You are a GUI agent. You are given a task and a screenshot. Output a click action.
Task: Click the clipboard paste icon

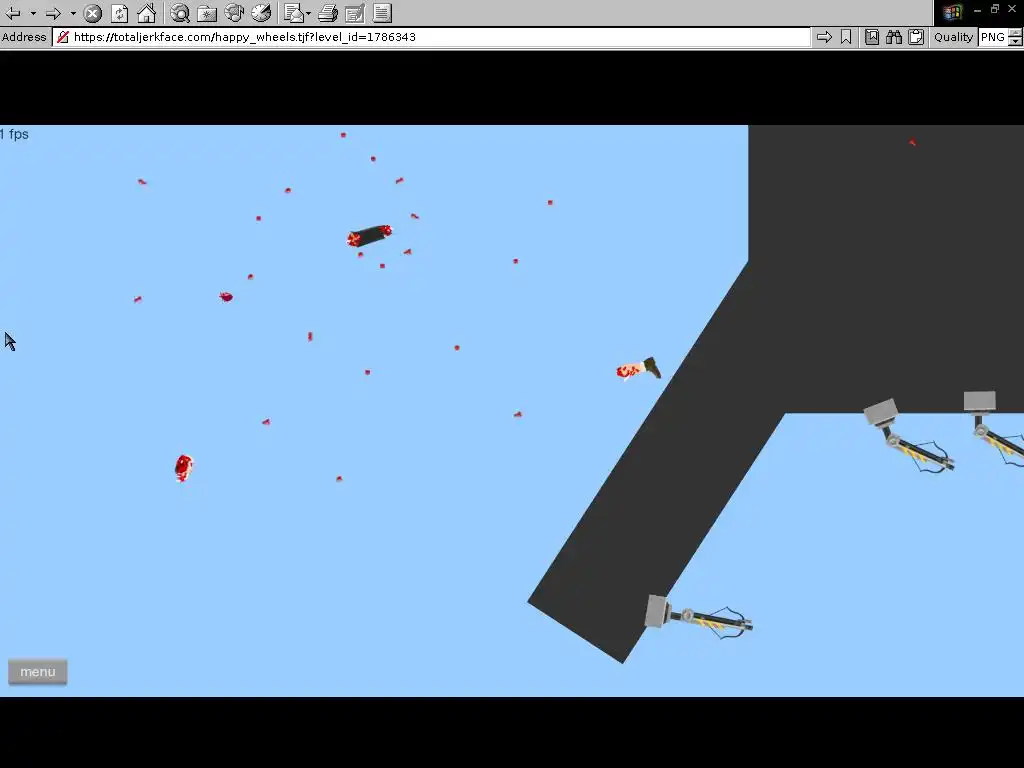[916, 37]
